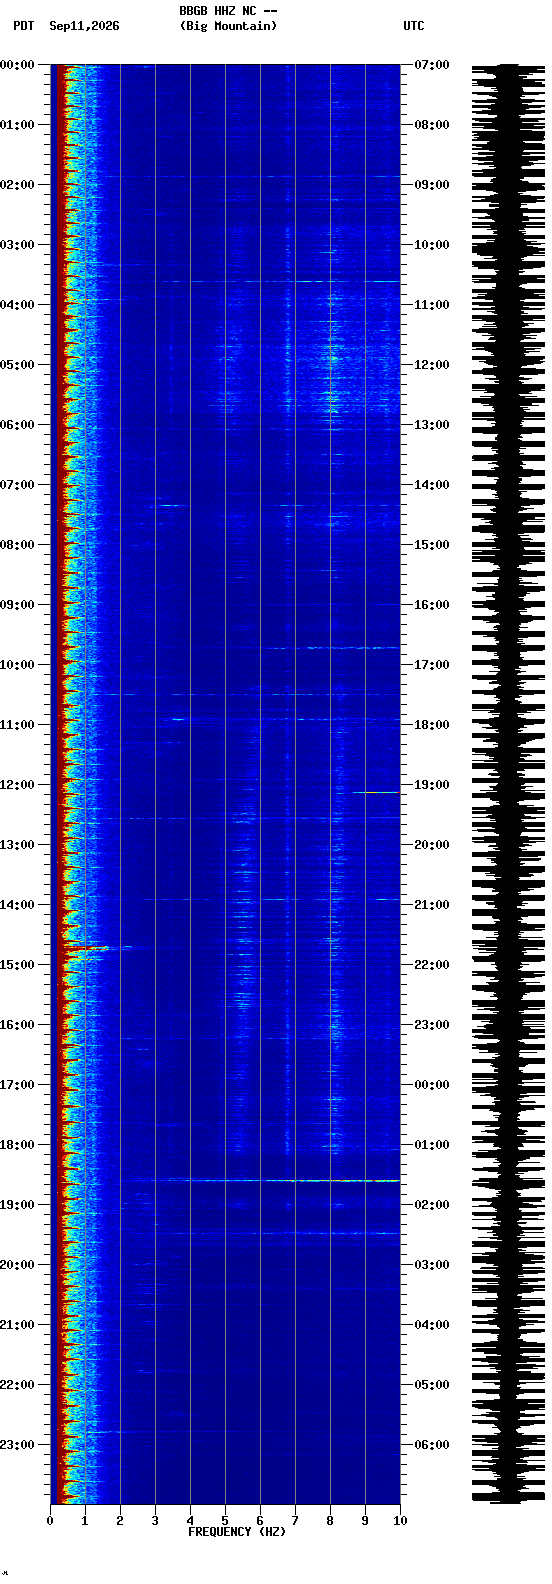Click UTC time label '22:00' on right axis
The width and height of the screenshot is (552, 1584).
click(431, 965)
